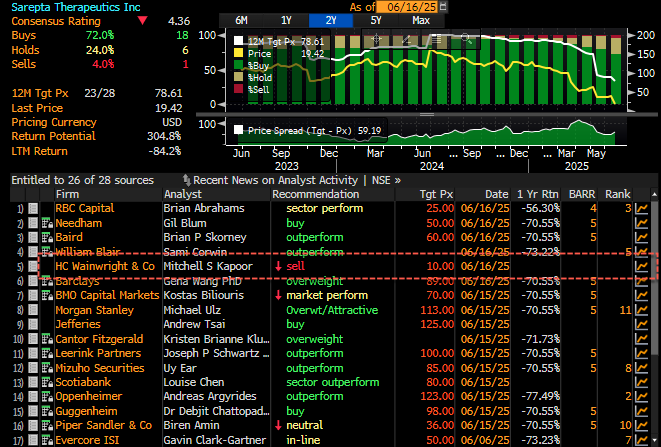Switch chart range to 6M
Screen dimensions: 661x447
(241, 20)
